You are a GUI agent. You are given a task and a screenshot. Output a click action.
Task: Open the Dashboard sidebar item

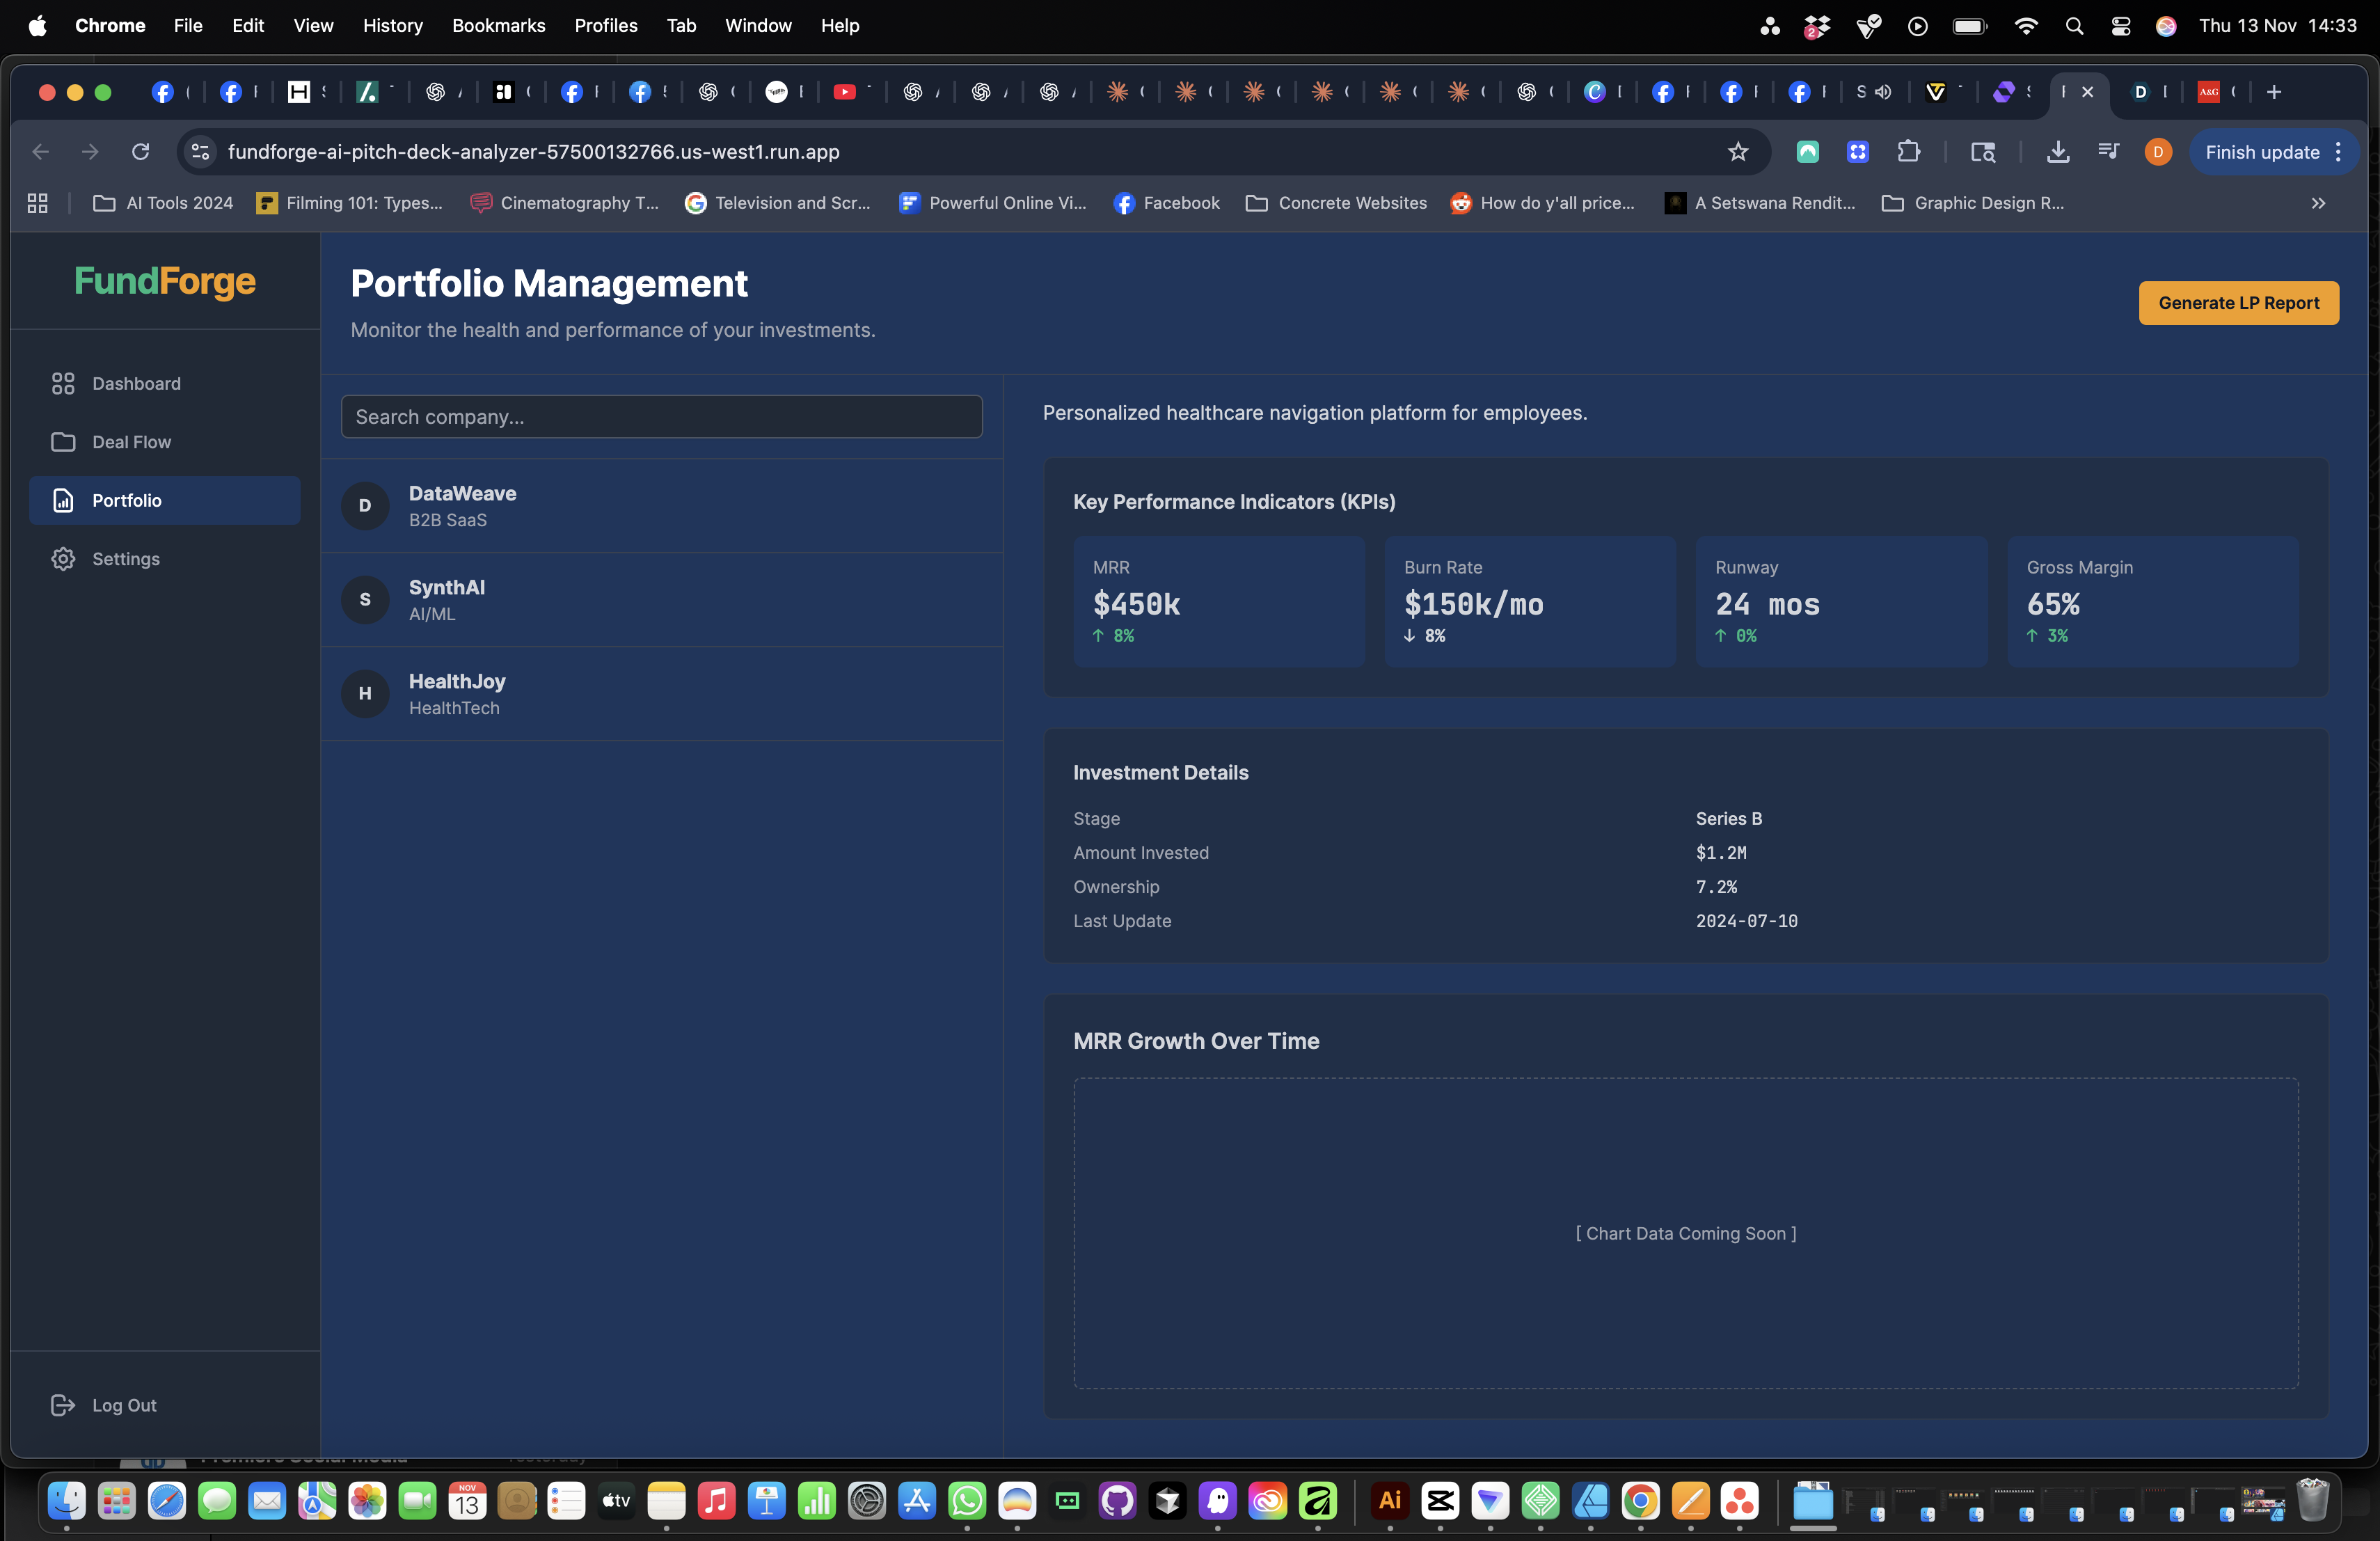coord(136,384)
